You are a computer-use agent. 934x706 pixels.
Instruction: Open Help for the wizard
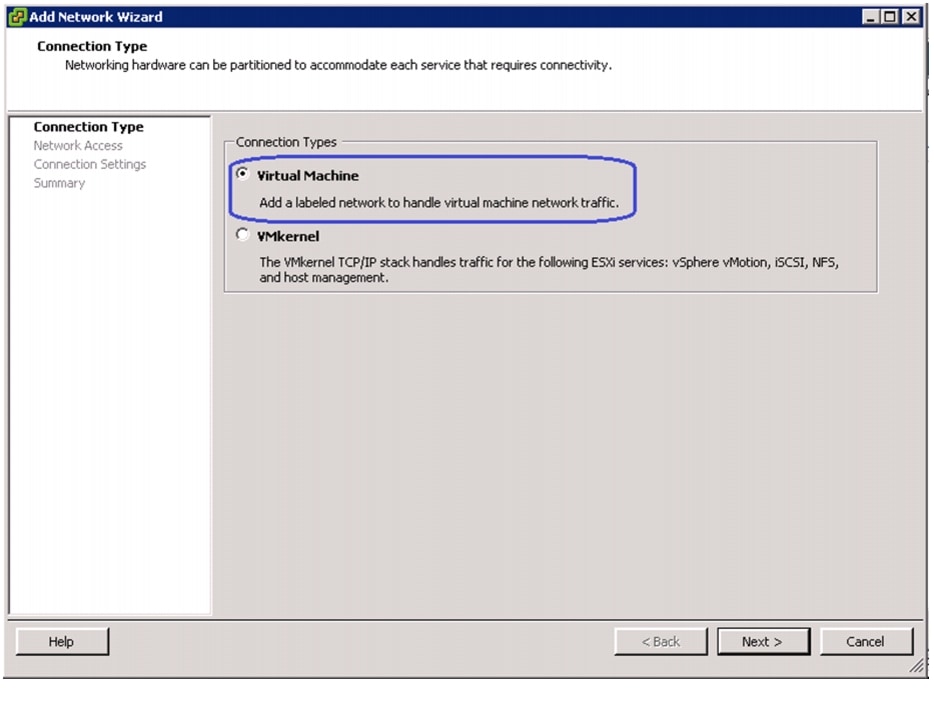coord(62,641)
